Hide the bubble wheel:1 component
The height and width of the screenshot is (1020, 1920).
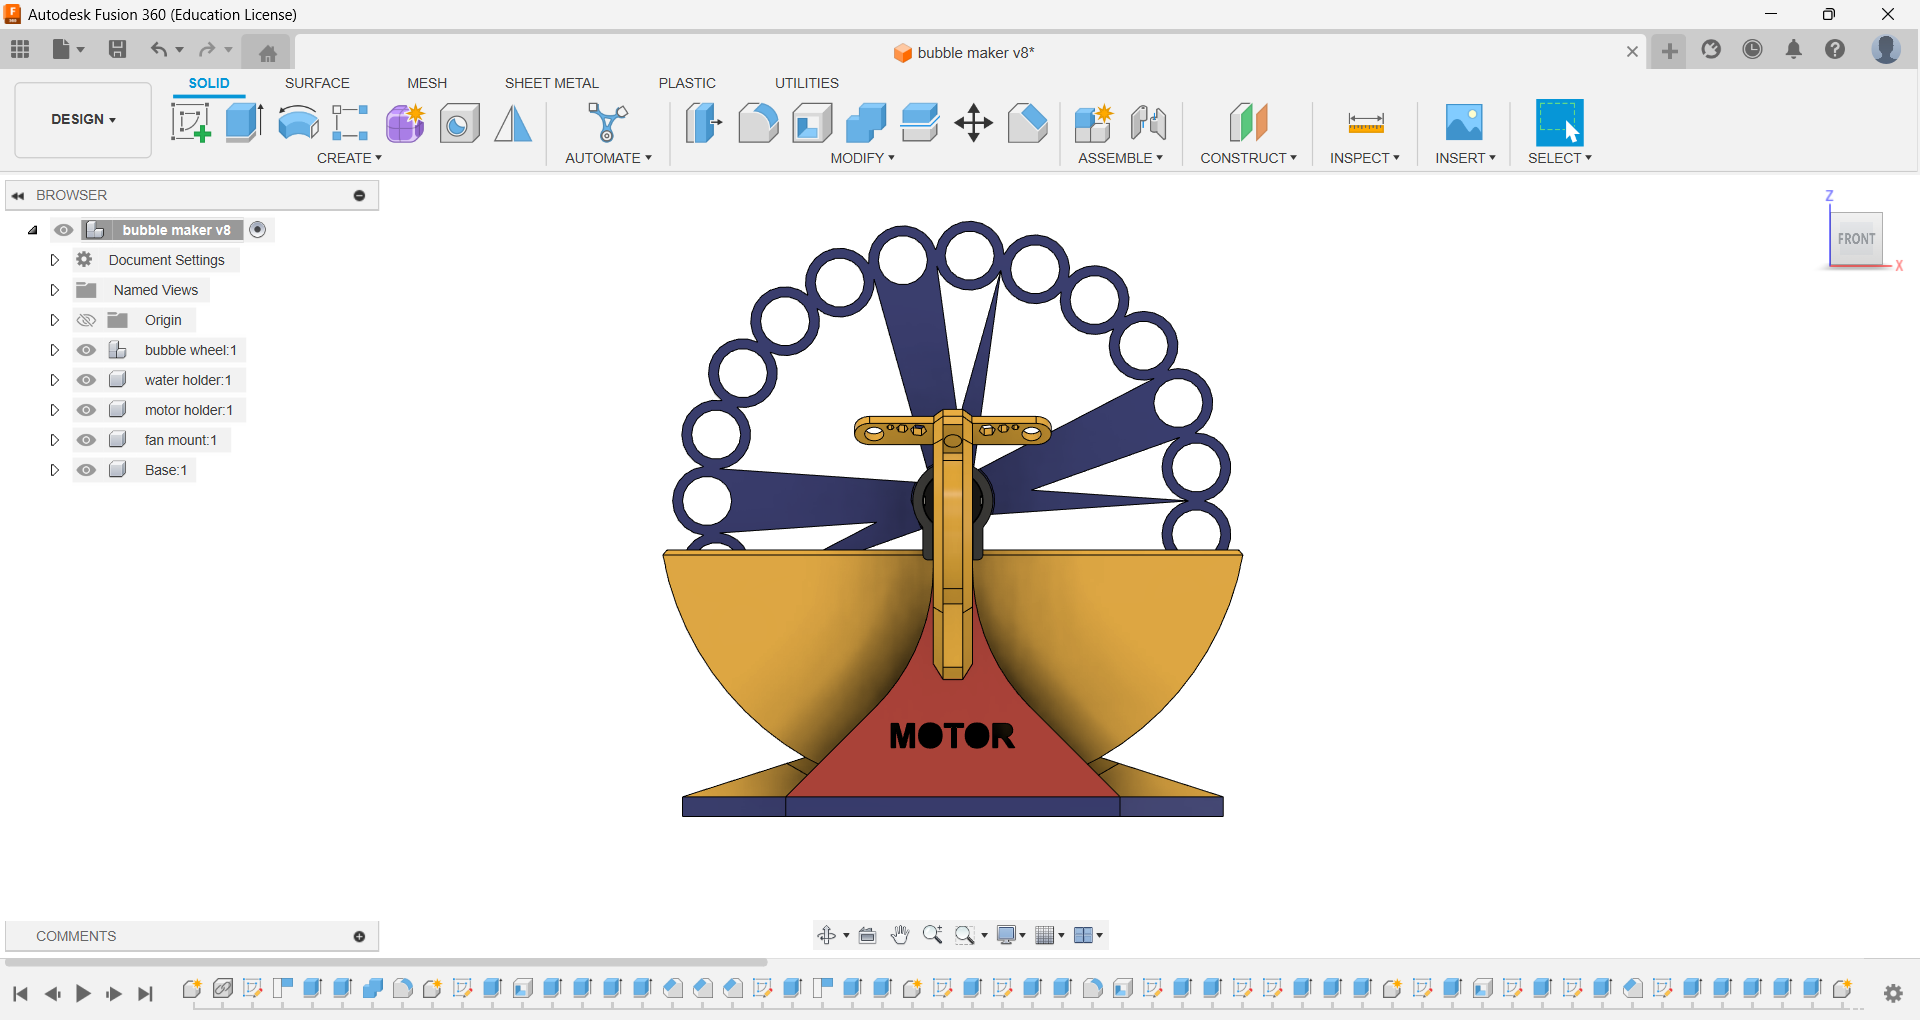(87, 350)
